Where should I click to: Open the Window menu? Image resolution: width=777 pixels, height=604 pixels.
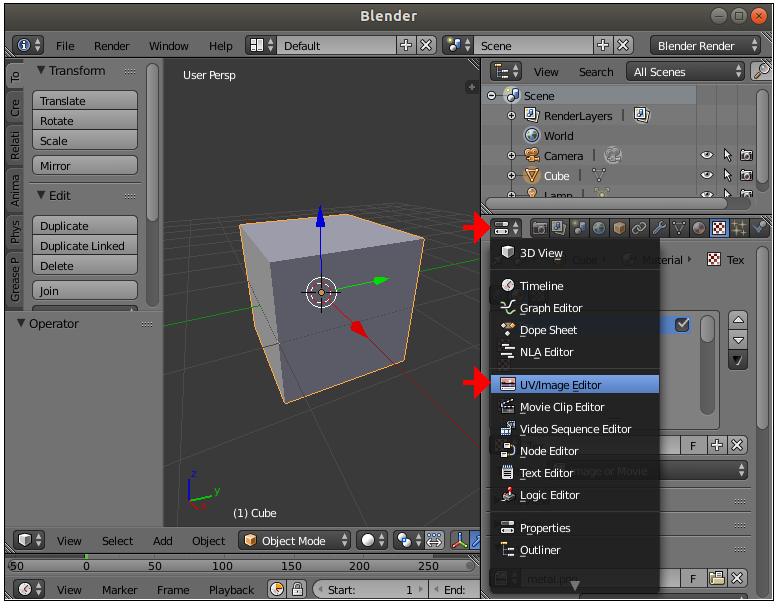click(x=168, y=46)
